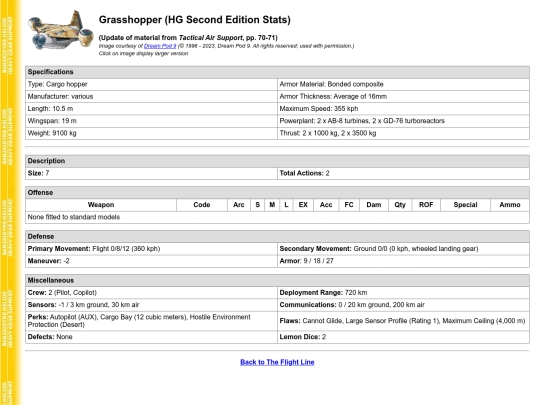Click the 'Weight: 9100 kg' cell
Screen dimensions: 540x405
coord(151,133)
